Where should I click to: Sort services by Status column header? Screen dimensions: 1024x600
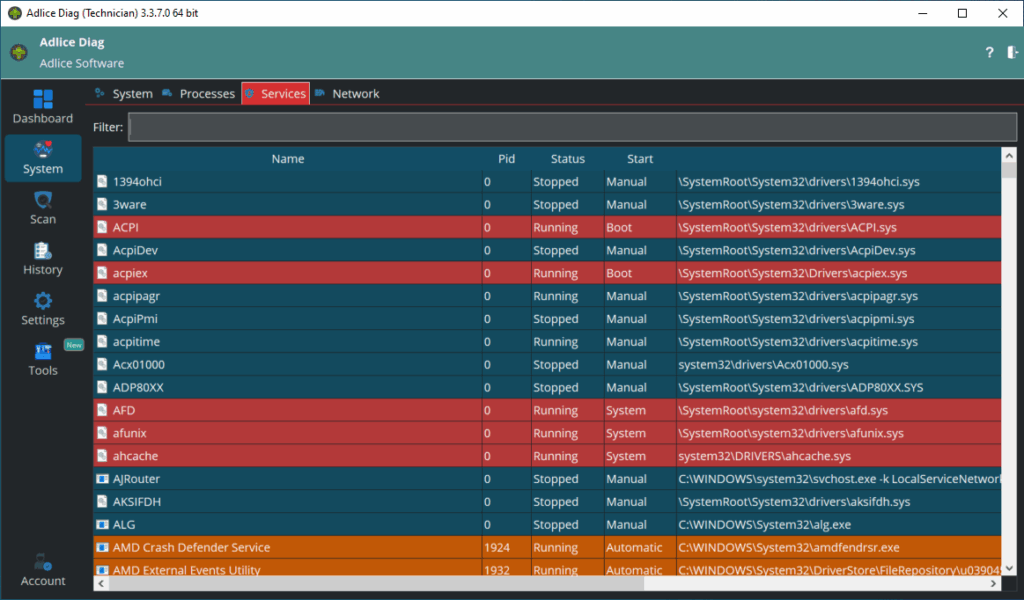(x=567, y=159)
